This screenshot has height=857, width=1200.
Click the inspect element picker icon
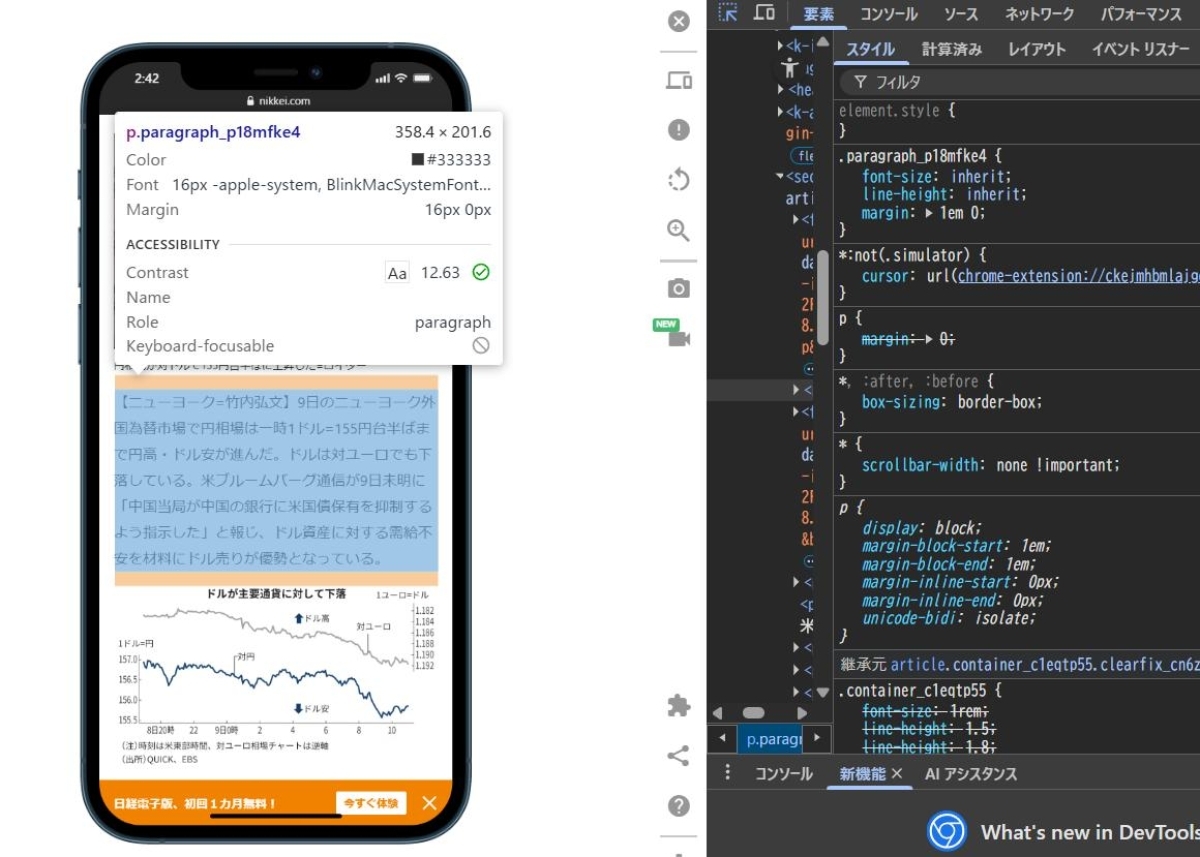(728, 13)
